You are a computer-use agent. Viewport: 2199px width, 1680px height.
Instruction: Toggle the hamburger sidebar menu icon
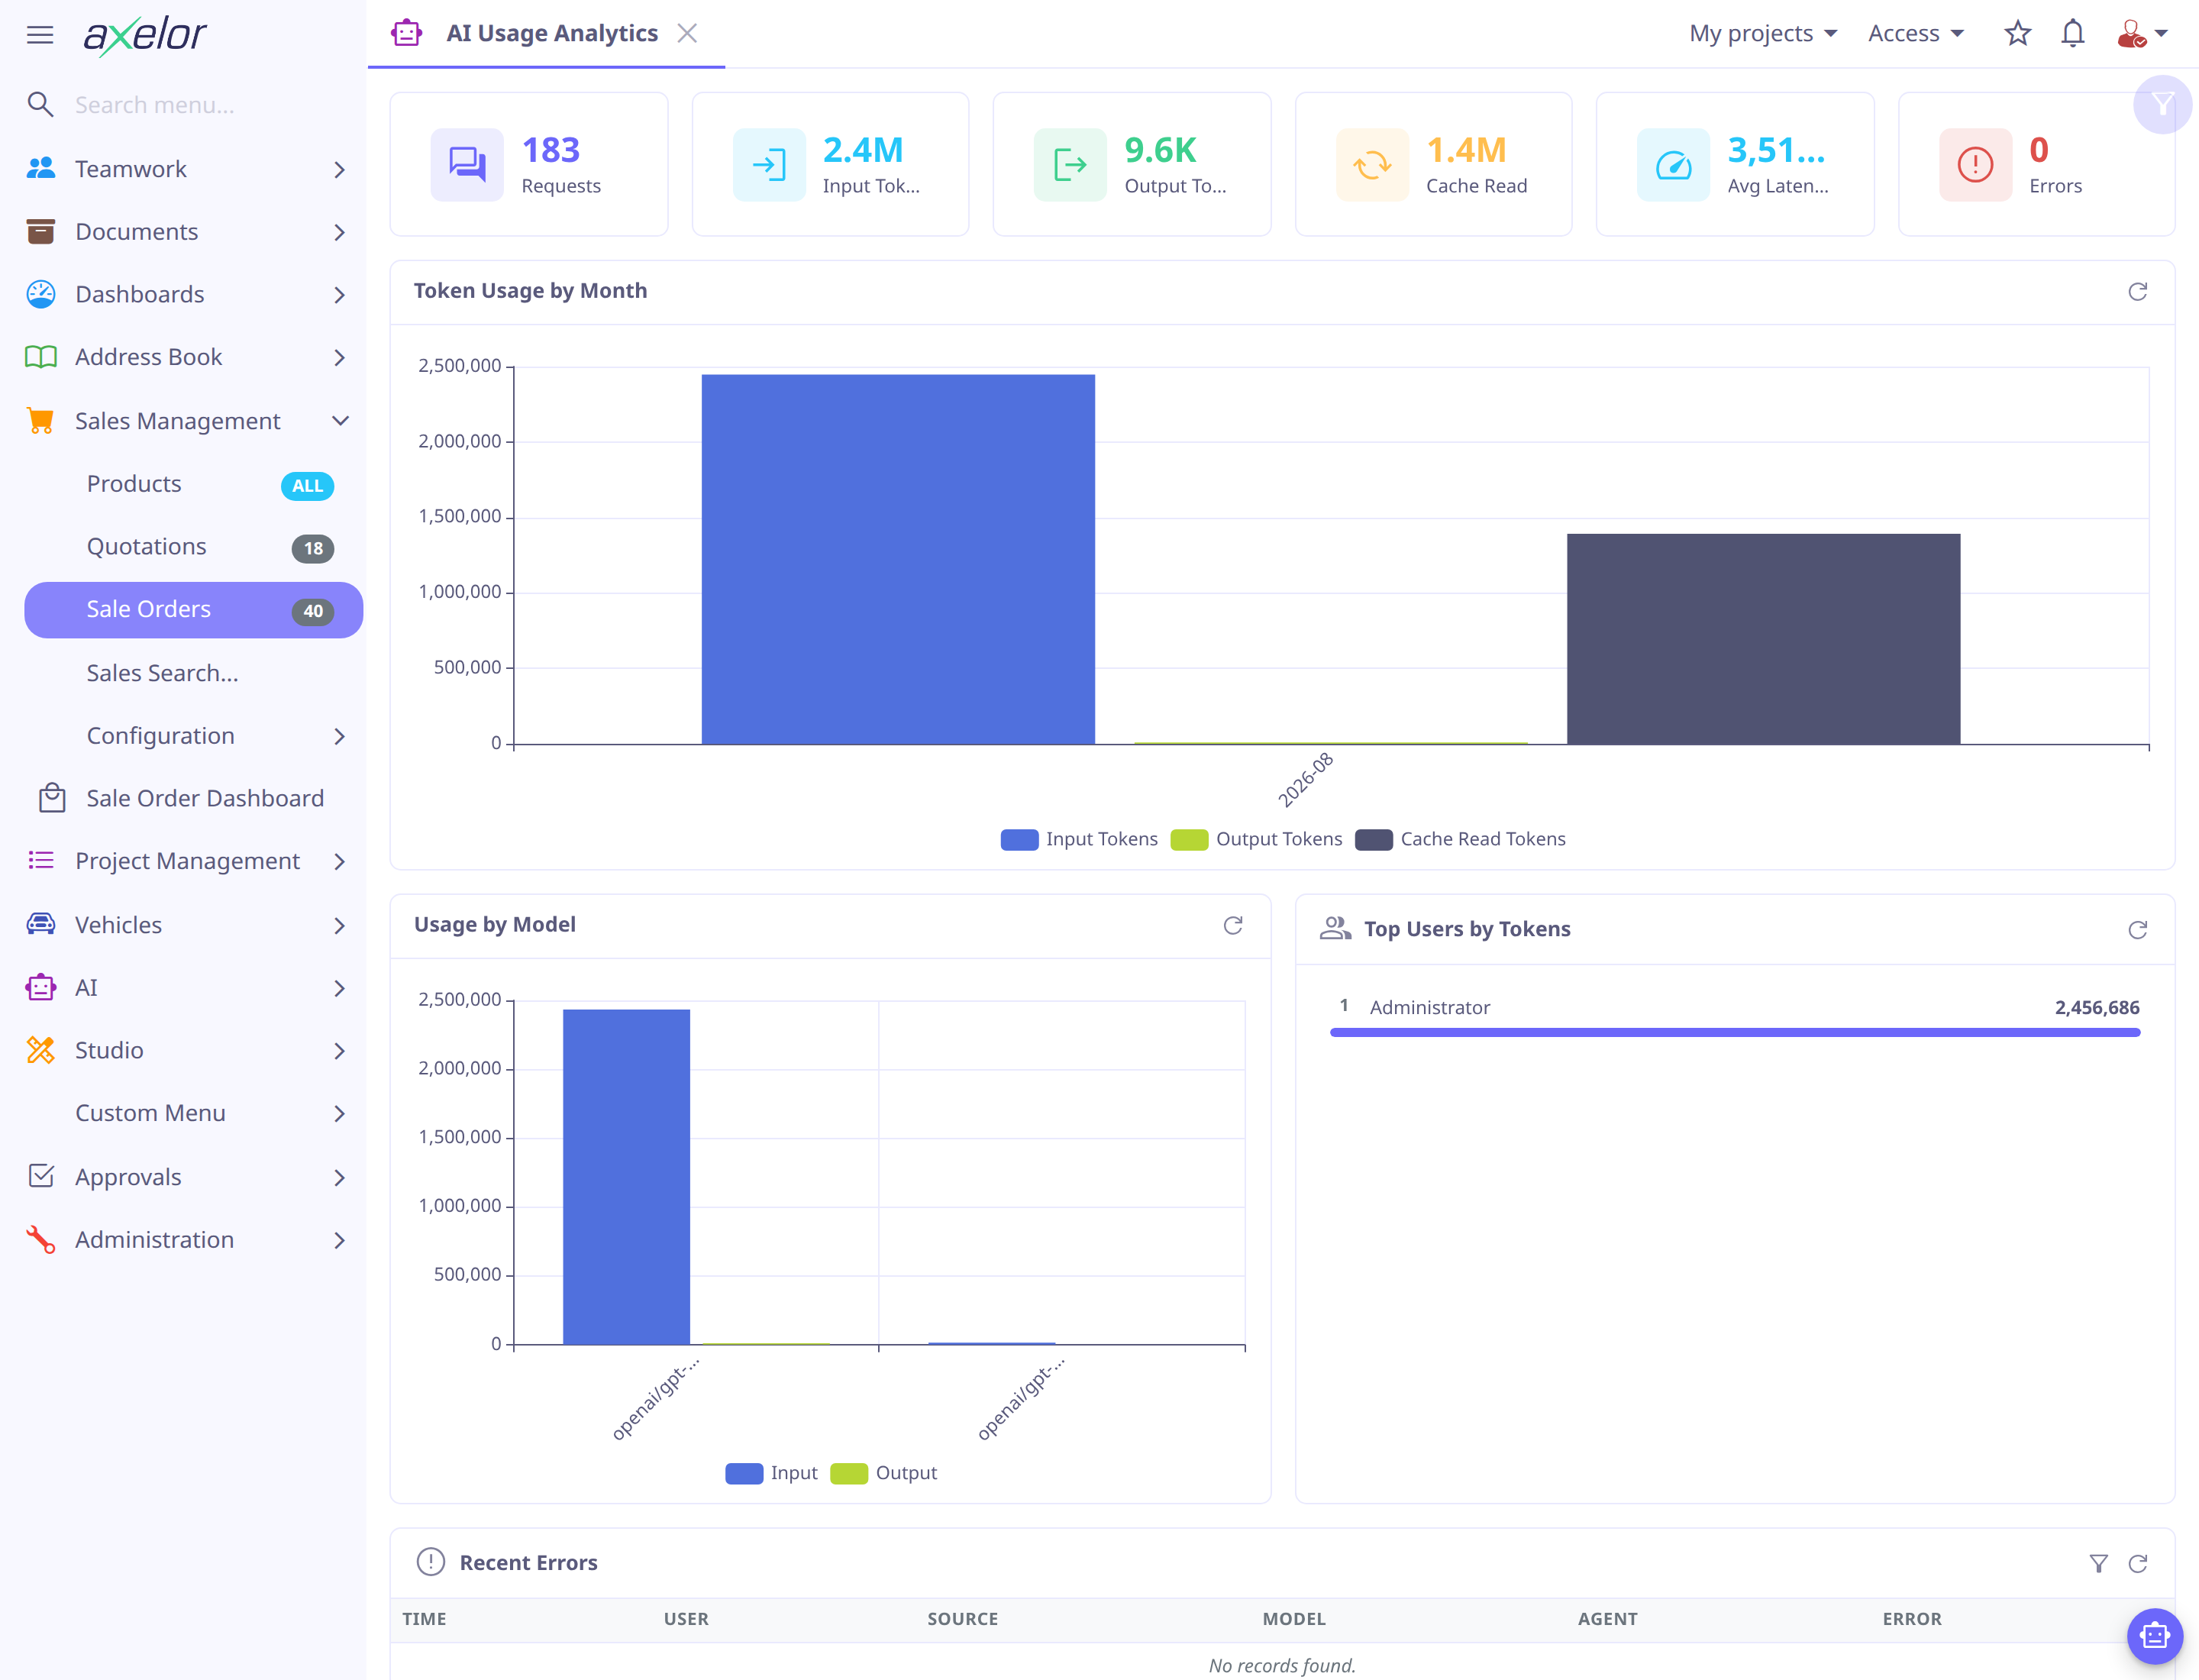coord(40,35)
